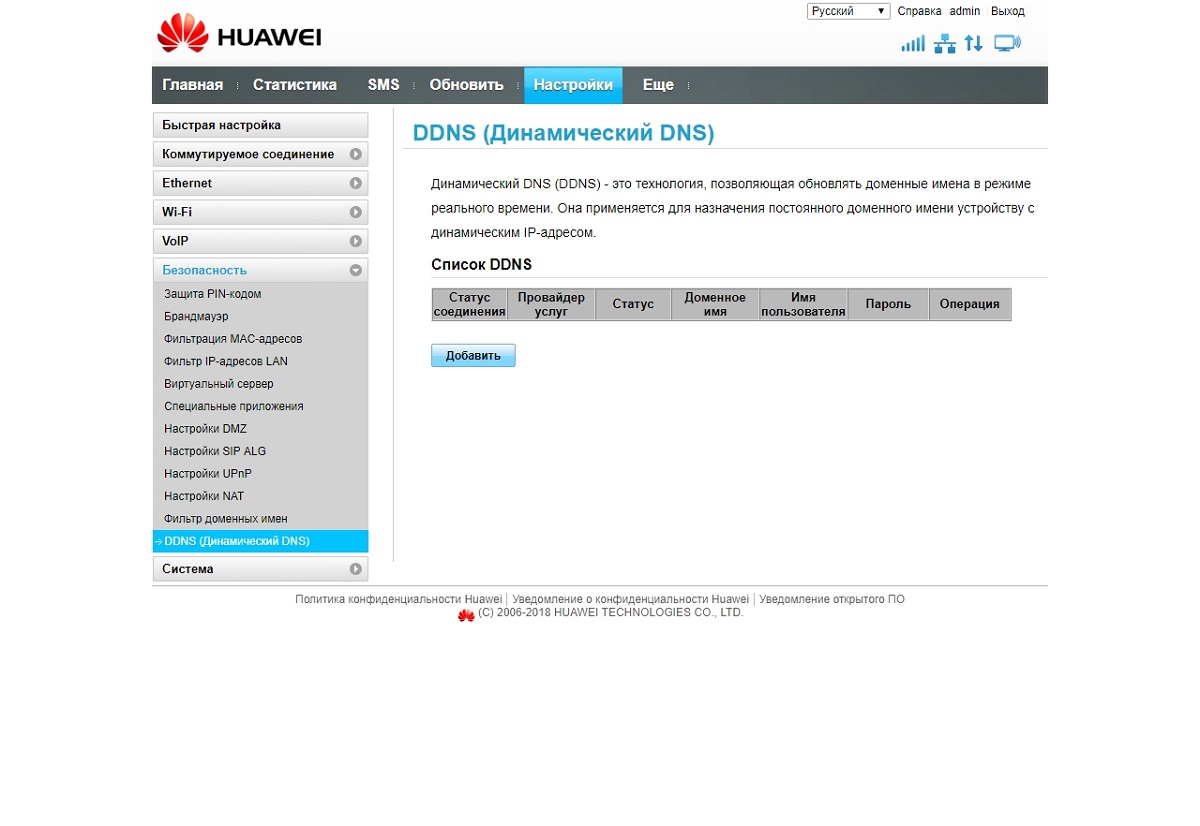
Task: Open the SMS tab
Action: tap(383, 85)
